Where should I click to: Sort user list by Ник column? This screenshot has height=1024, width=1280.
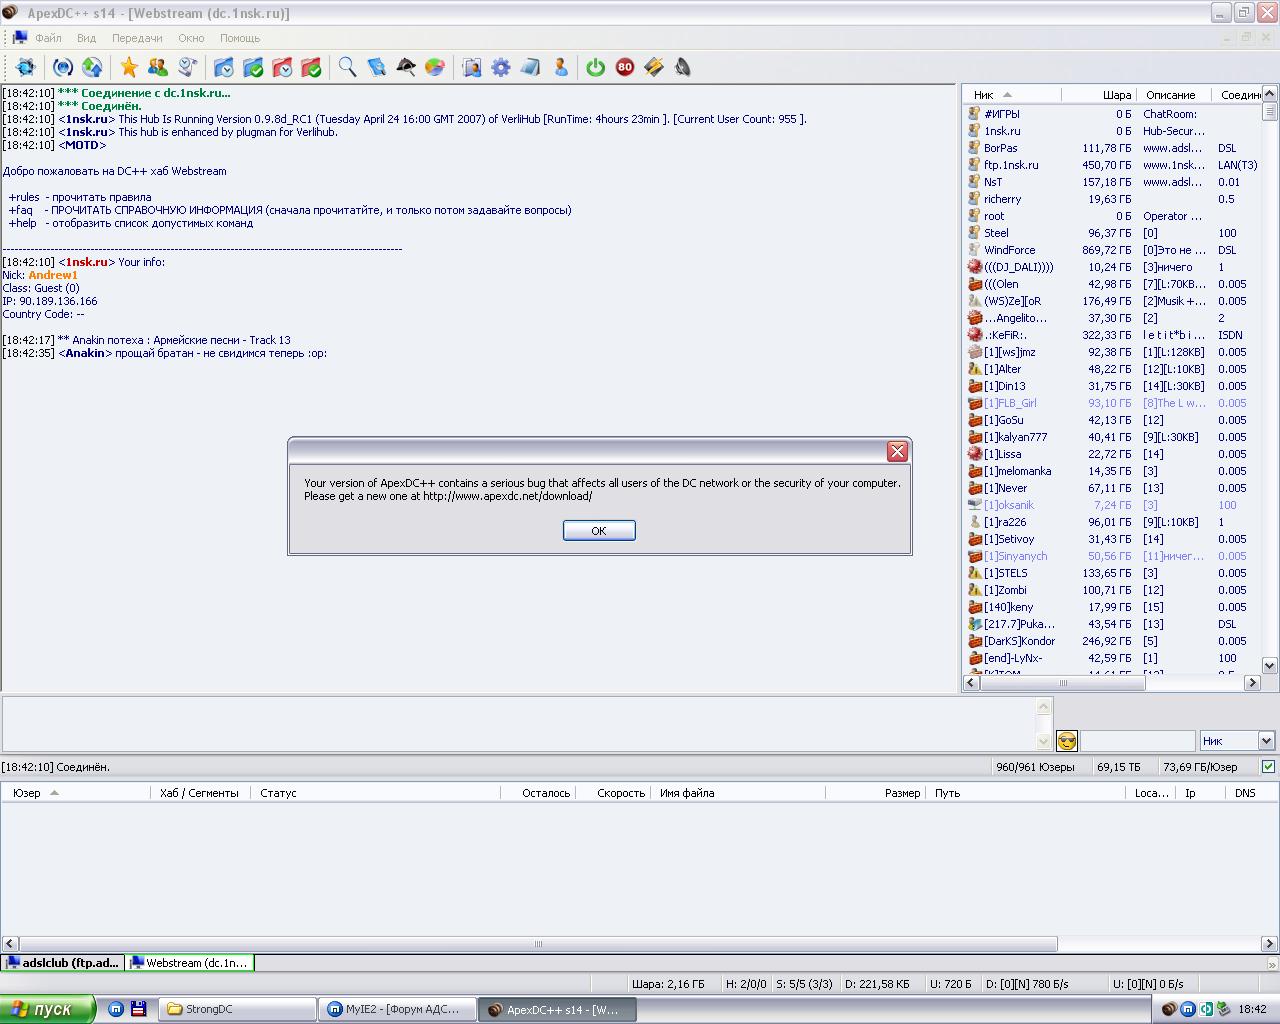click(x=1012, y=95)
